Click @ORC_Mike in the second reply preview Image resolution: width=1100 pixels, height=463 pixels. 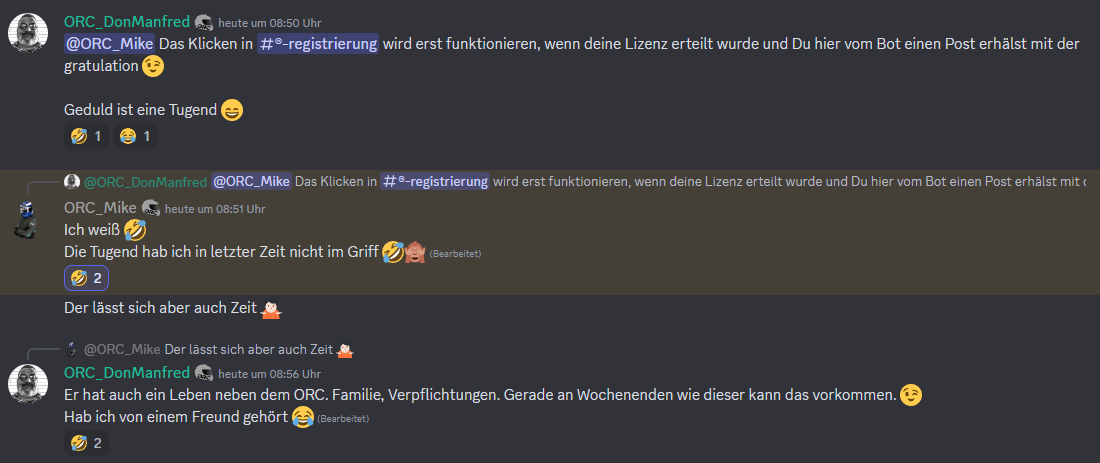(x=122, y=349)
